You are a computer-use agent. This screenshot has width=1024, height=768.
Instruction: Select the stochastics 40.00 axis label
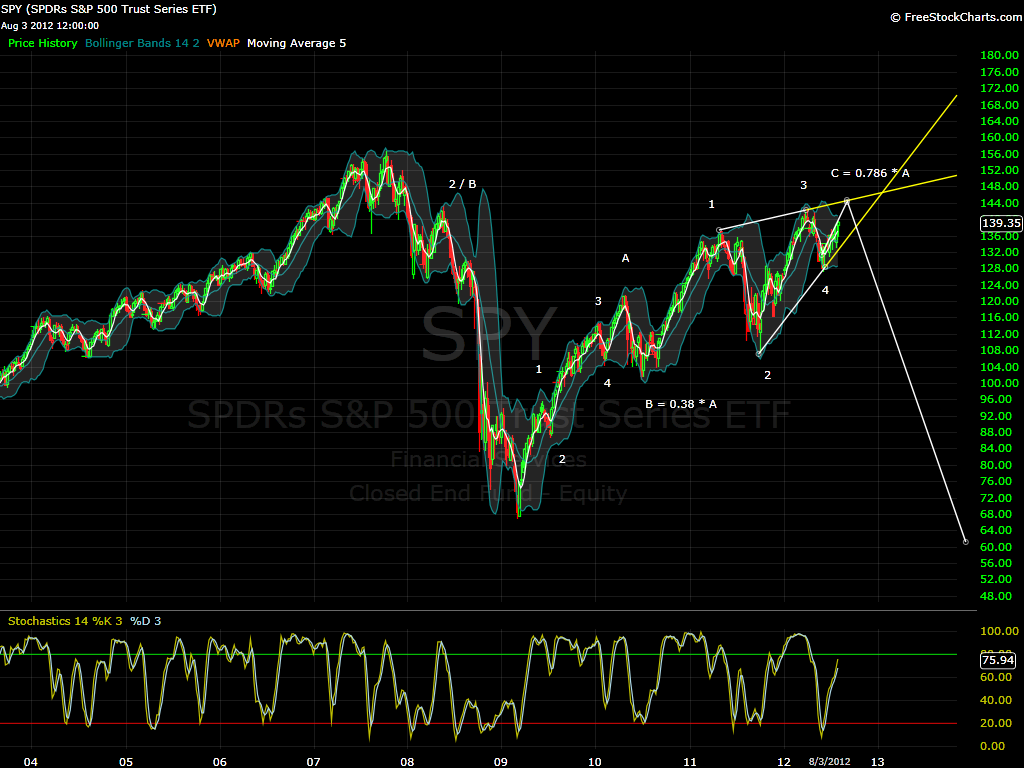click(x=996, y=700)
